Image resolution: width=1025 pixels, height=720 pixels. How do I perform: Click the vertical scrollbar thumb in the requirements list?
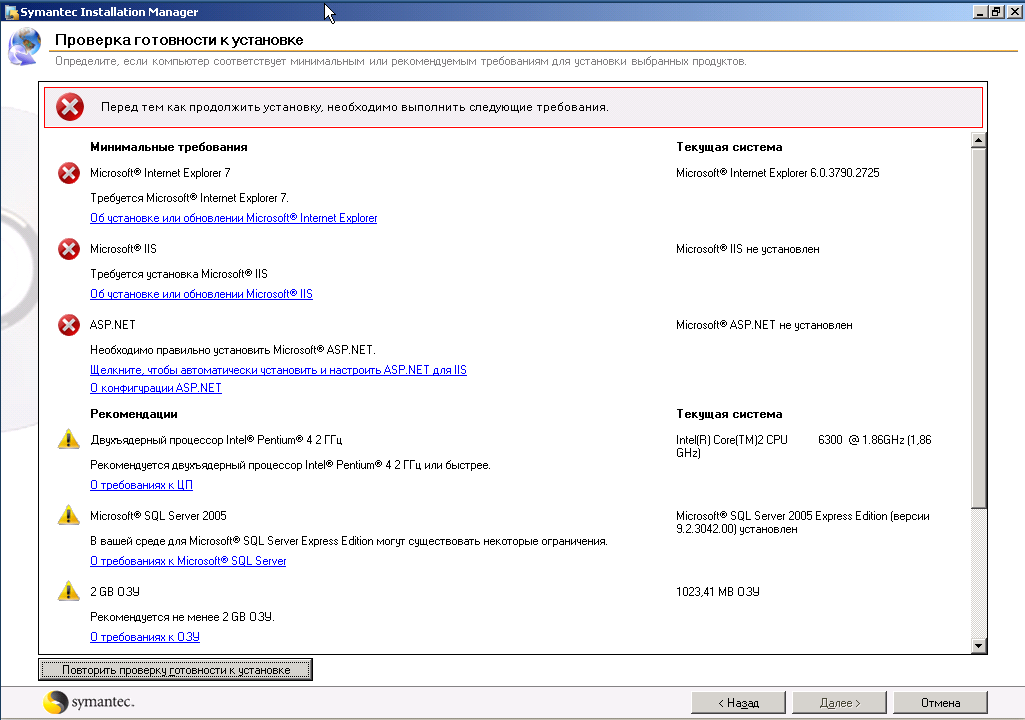(x=979, y=328)
